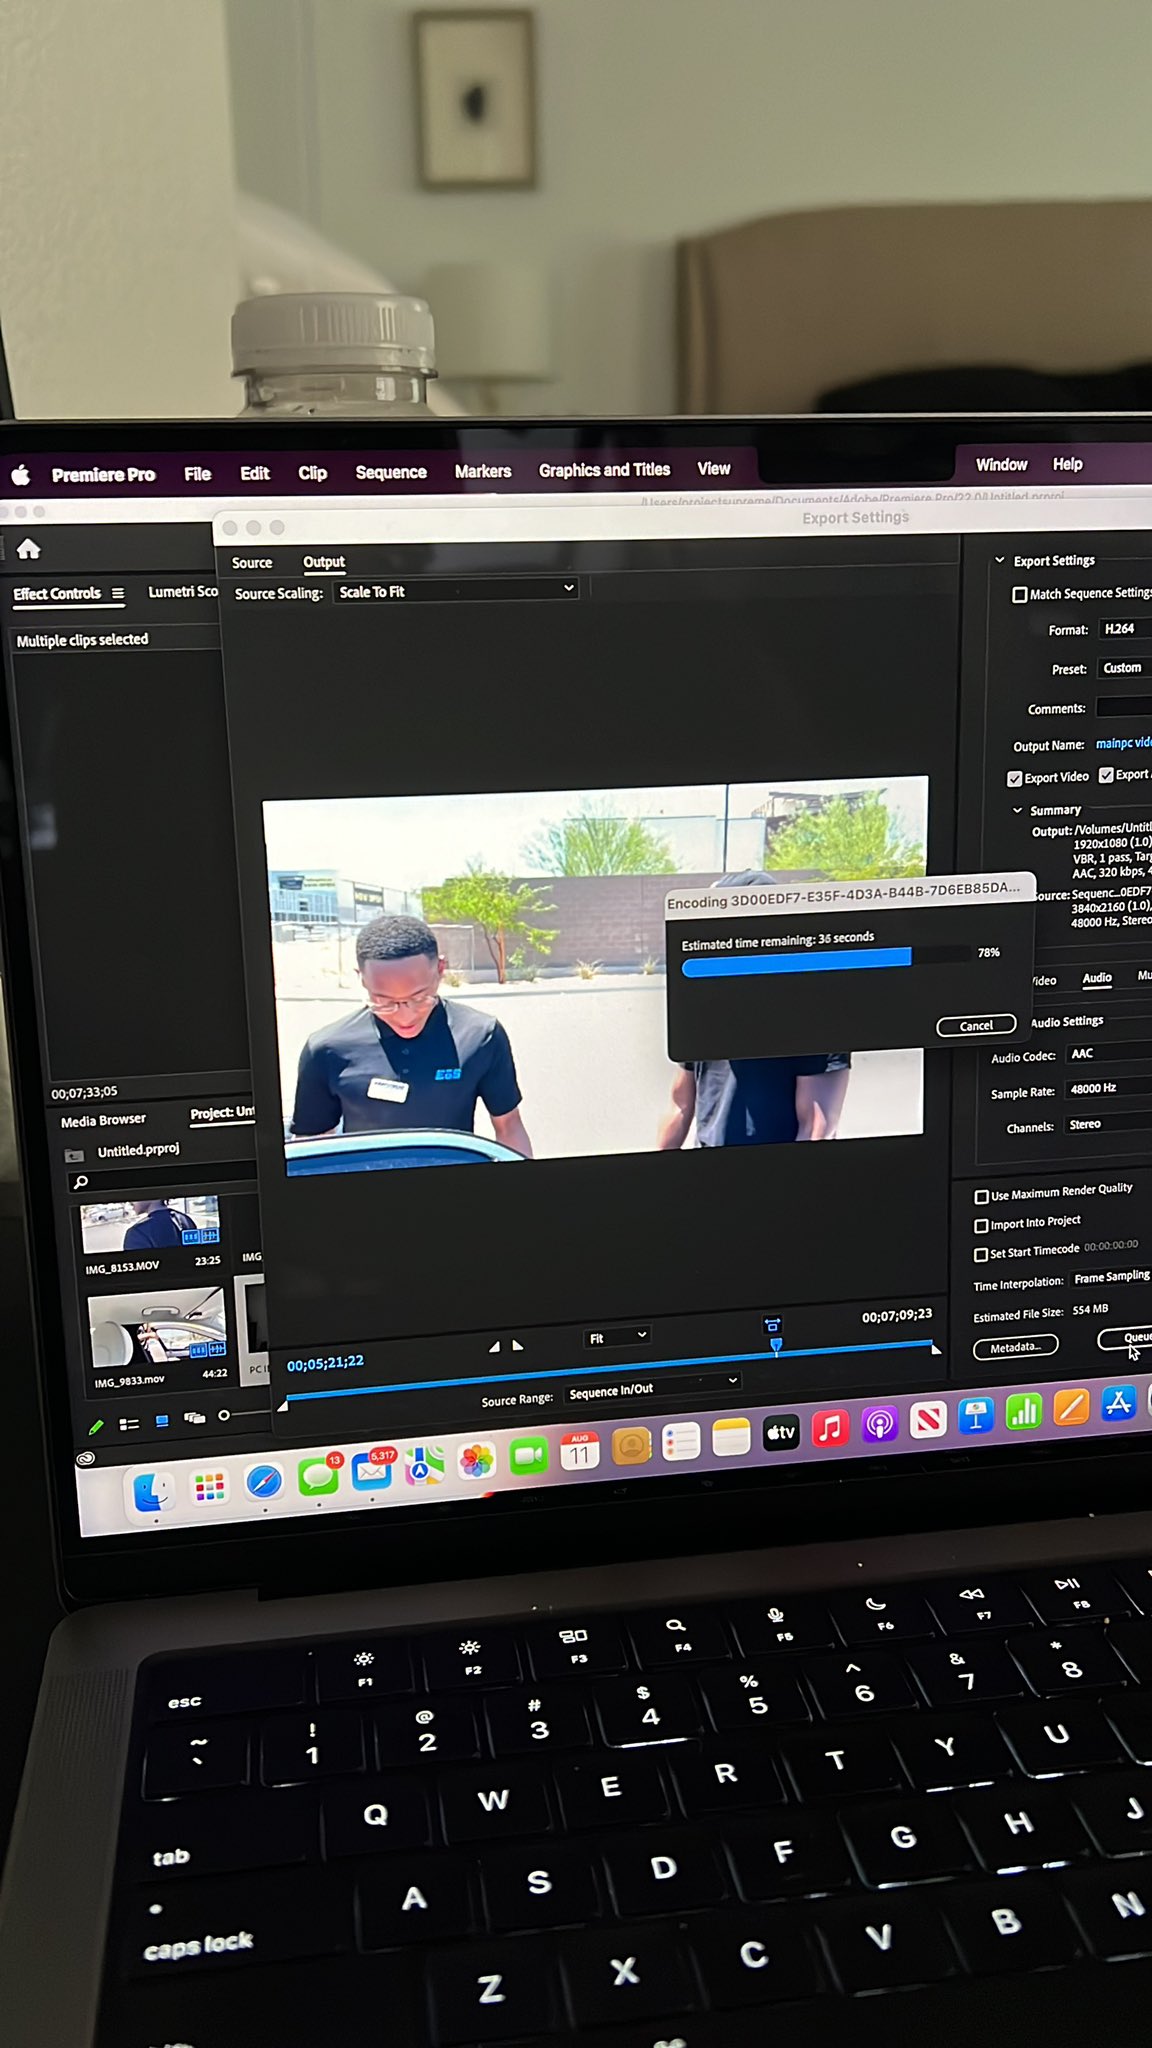Screen dimensions: 1152x2048
Task: Switch to the Output tab
Action: point(324,562)
